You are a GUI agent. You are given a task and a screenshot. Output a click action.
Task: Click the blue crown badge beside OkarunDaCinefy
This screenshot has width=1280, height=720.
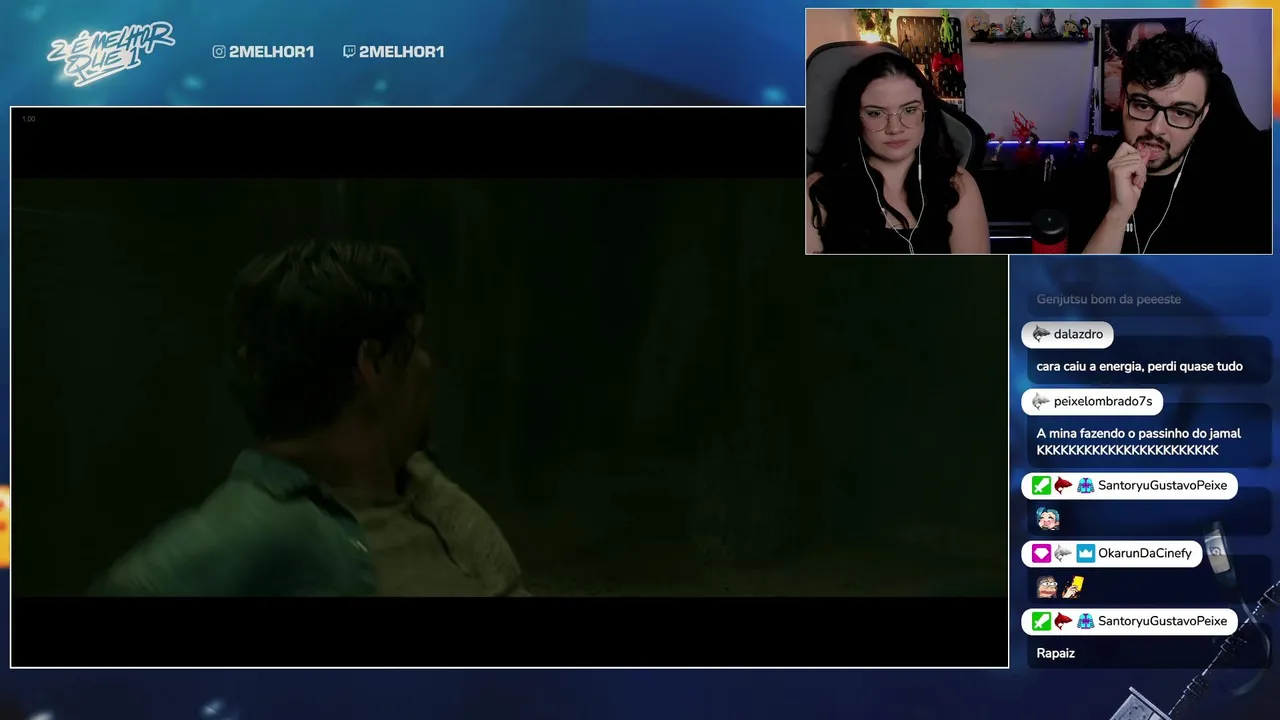point(1085,553)
